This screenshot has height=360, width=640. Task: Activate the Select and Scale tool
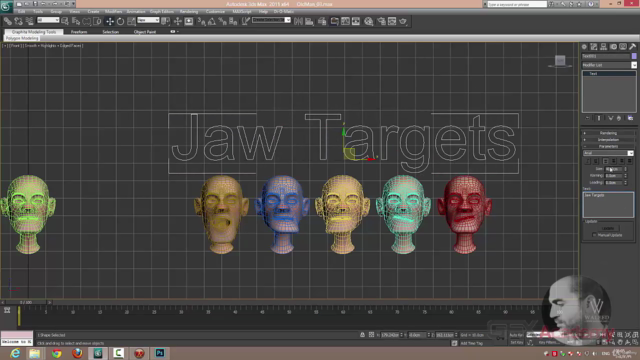pyautogui.click(x=131, y=21)
